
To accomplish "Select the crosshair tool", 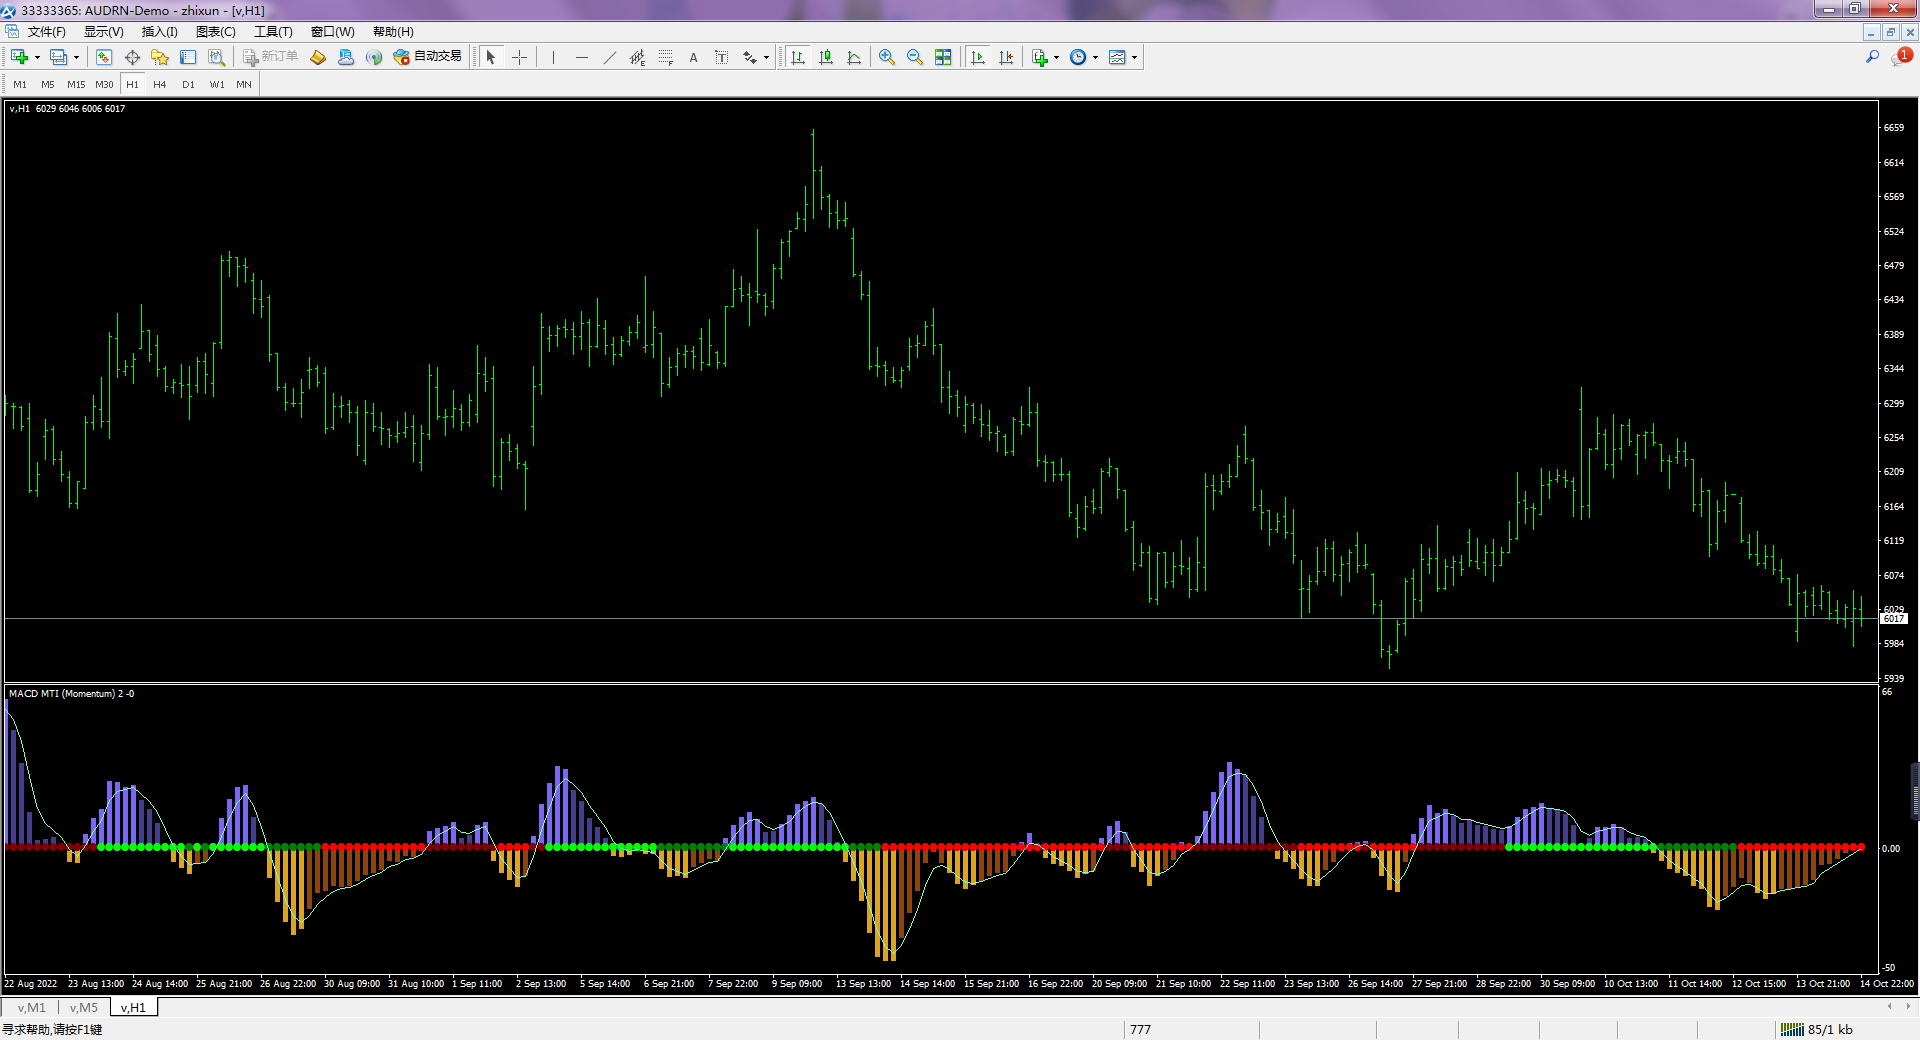I will (x=519, y=57).
